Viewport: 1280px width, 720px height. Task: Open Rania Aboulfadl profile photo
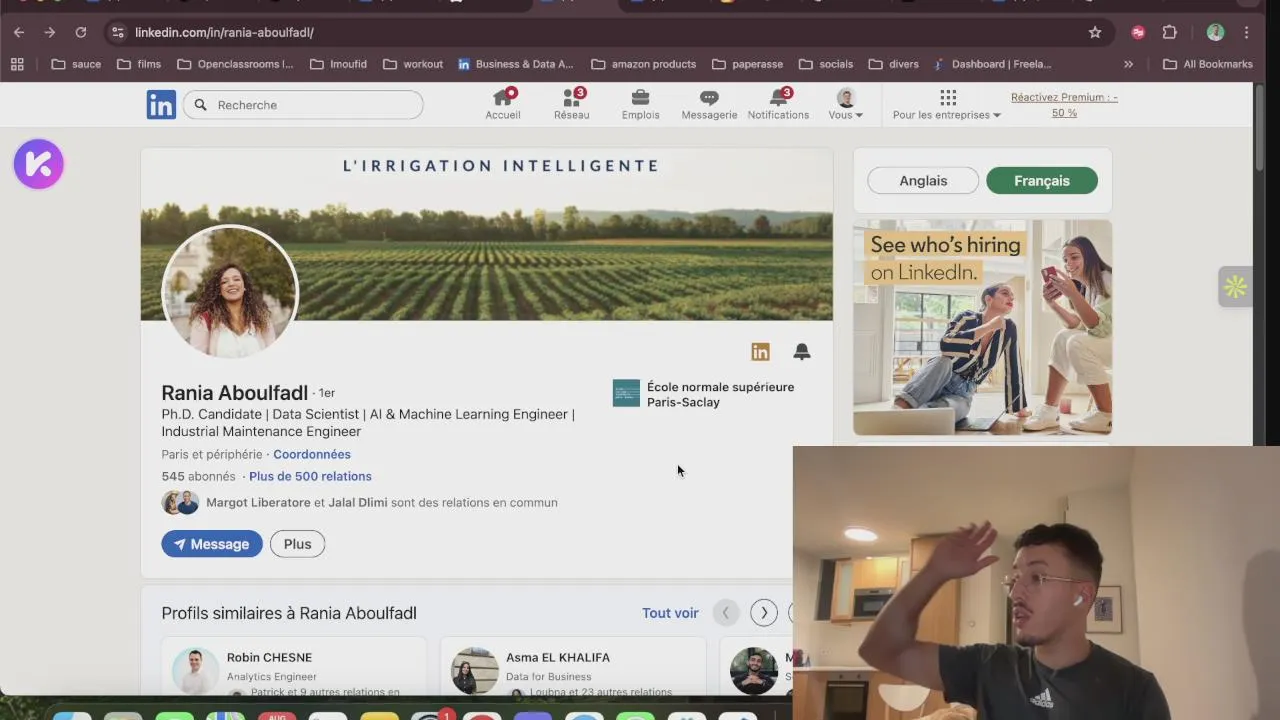tap(230, 291)
